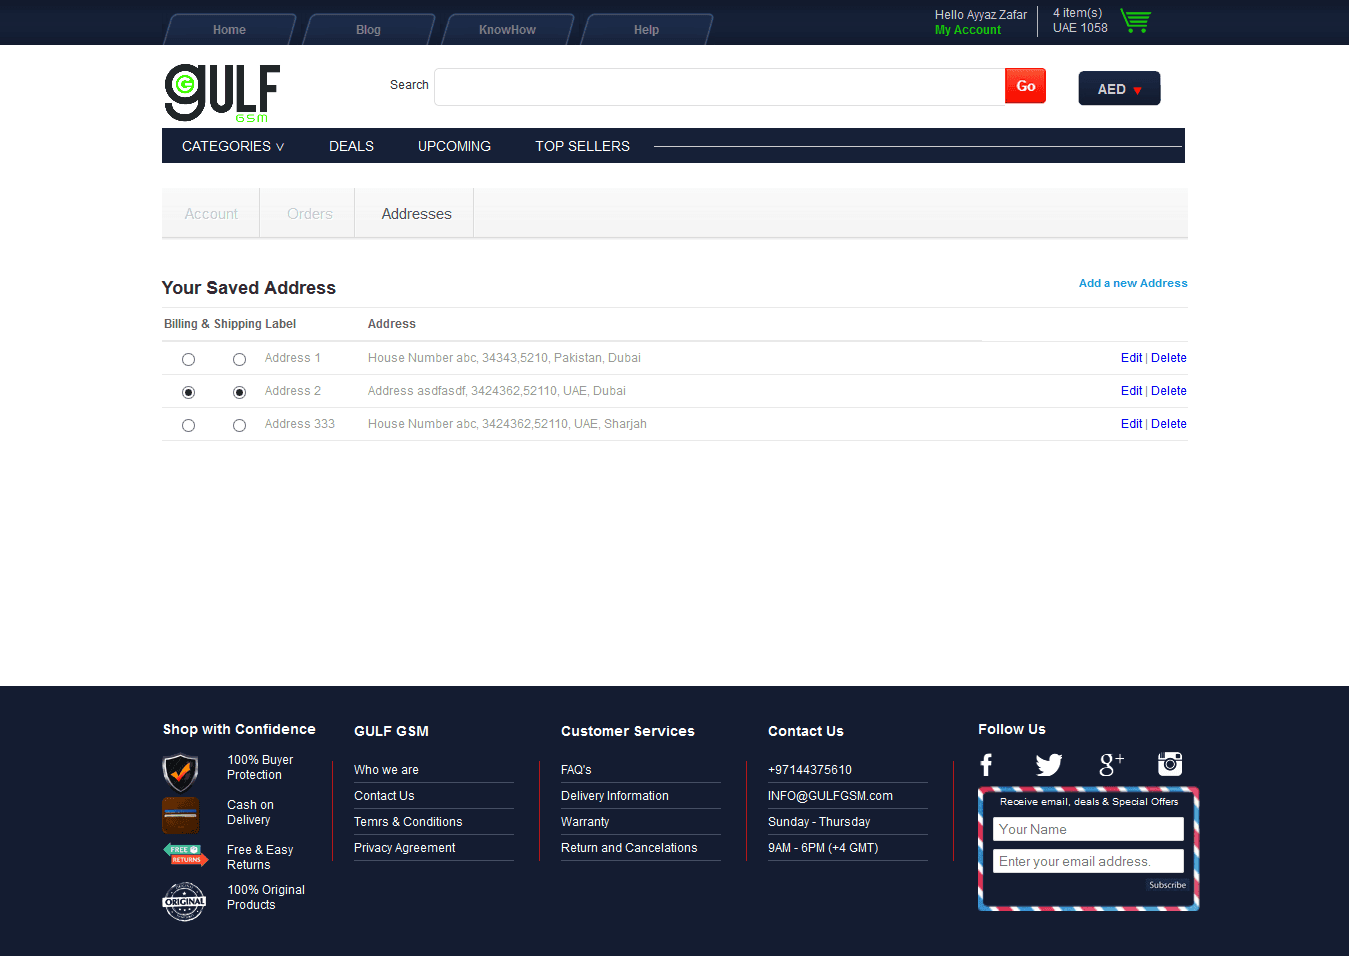Open the Blog tab
1349x956 pixels.
click(x=368, y=30)
